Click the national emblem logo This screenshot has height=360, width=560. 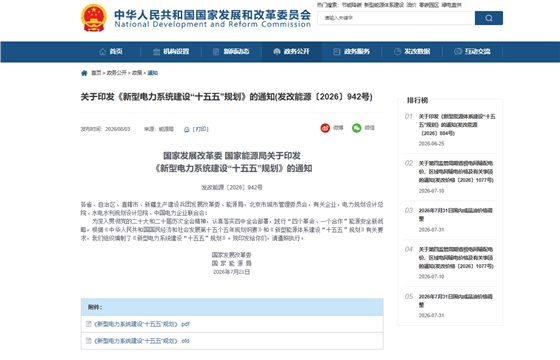pyautogui.click(x=94, y=18)
